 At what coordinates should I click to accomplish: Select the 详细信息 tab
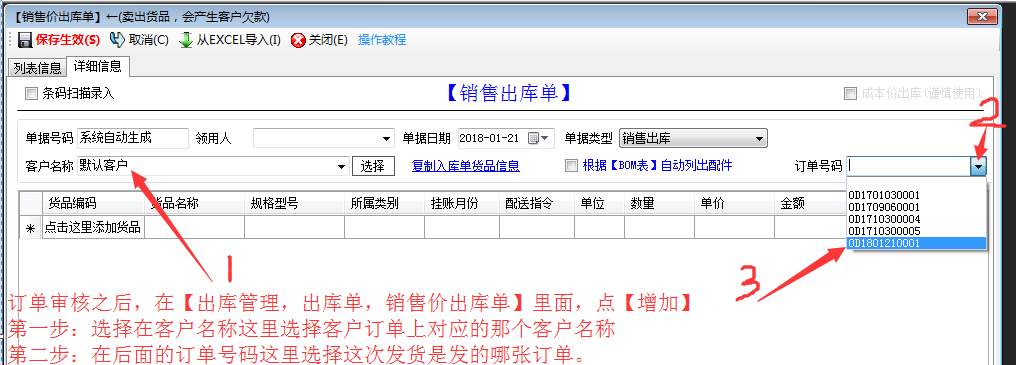[97, 66]
